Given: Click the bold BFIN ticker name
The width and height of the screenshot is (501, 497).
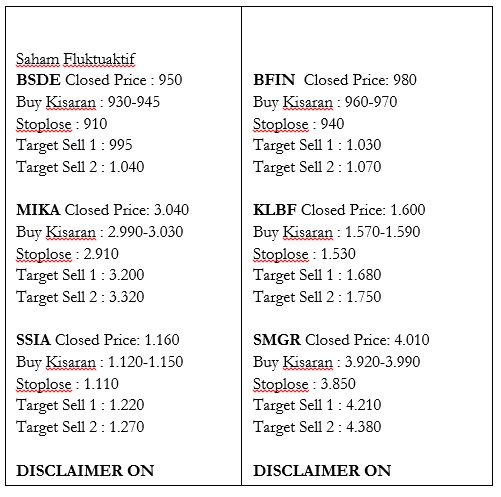Looking at the screenshot, I should [x=274, y=80].
